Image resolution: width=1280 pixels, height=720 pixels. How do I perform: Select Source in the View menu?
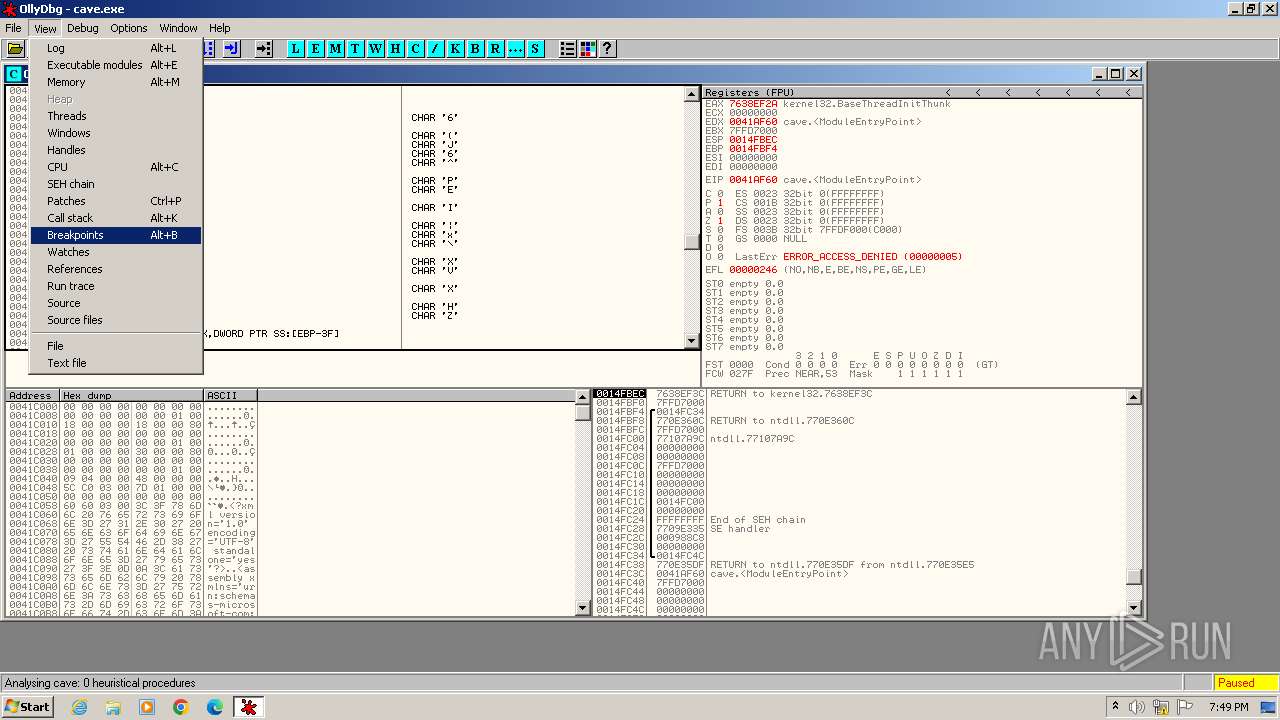(x=116, y=303)
